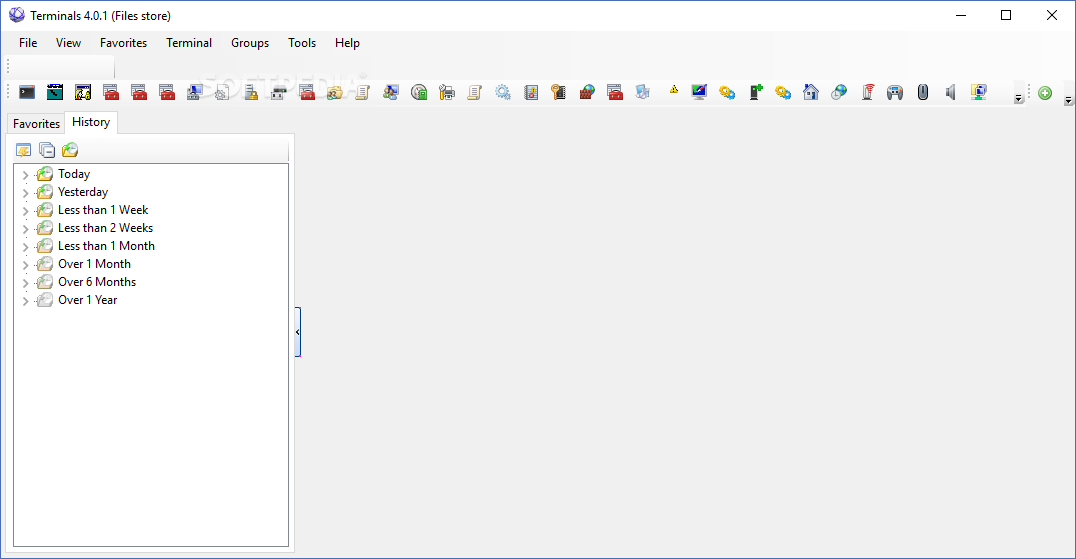
Task: Select the 'Less than 1 Week' row
Action: (x=103, y=210)
